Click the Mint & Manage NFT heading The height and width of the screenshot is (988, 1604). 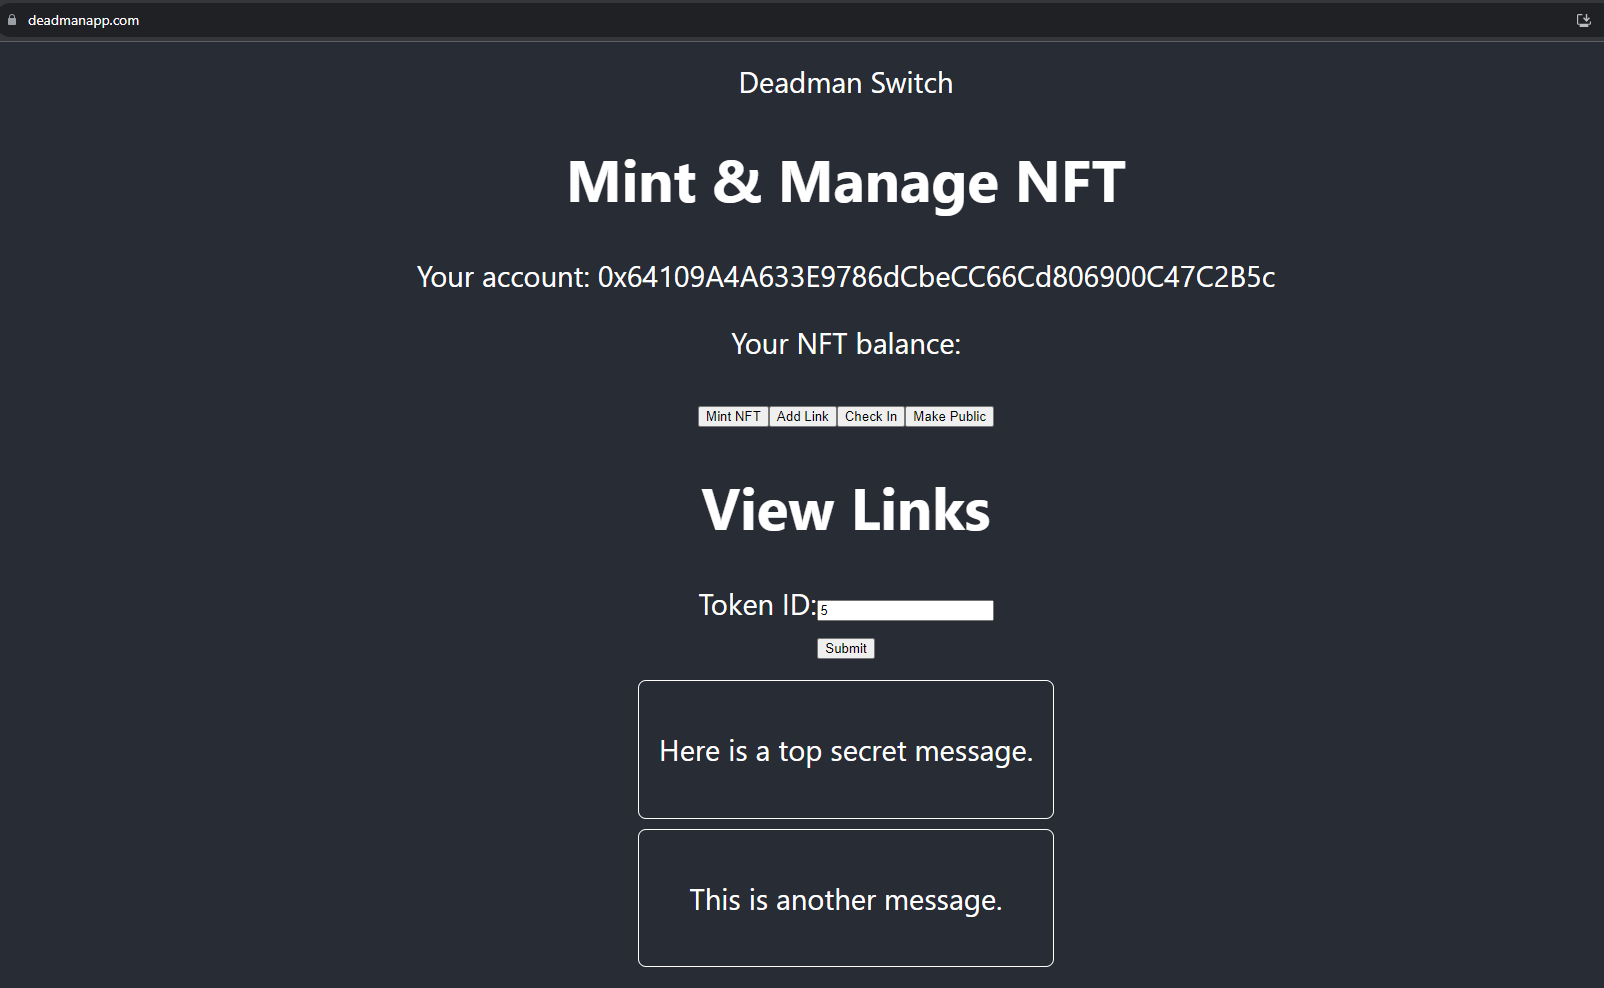pos(846,182)
